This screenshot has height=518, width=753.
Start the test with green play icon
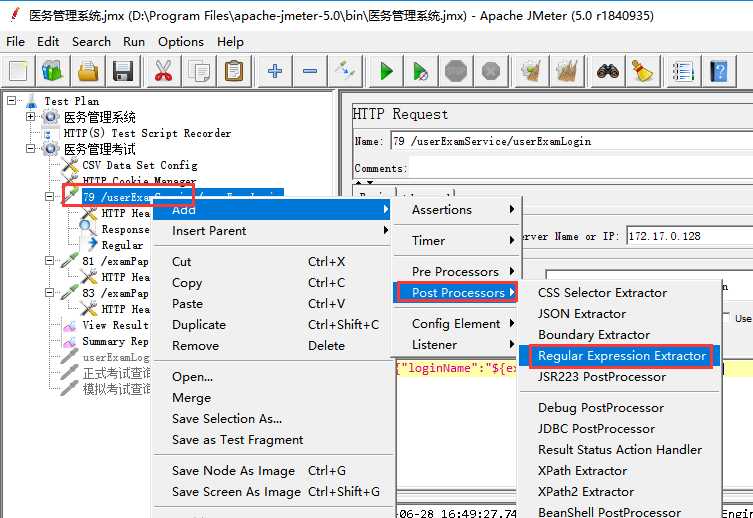386,72
